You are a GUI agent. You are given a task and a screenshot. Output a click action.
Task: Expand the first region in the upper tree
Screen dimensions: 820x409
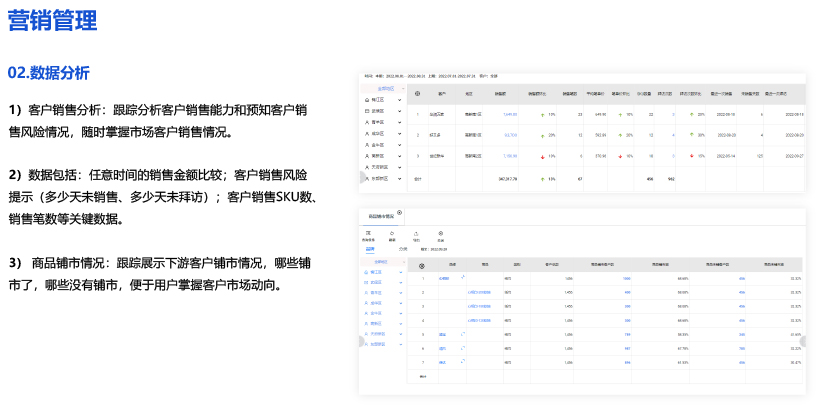click(400, 101)
